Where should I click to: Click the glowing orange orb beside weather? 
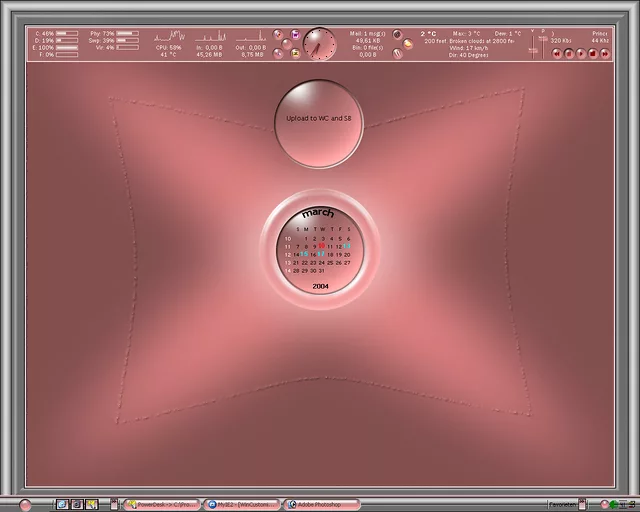408,43
